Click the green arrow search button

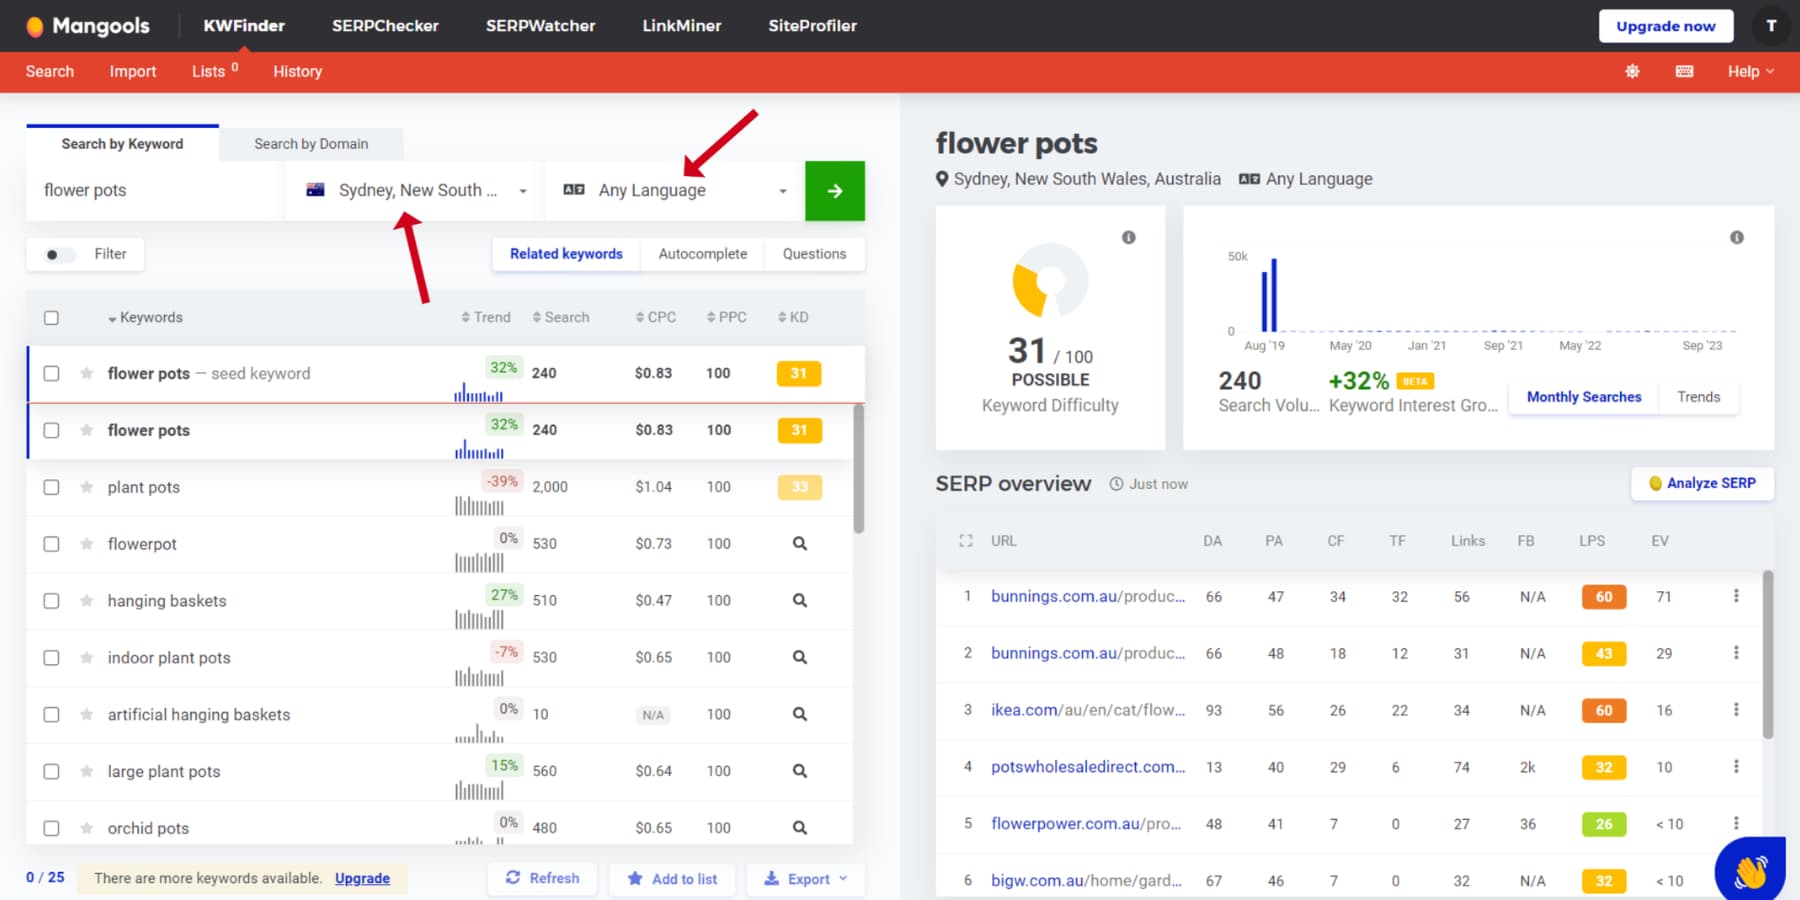click(x=834, y=190)
